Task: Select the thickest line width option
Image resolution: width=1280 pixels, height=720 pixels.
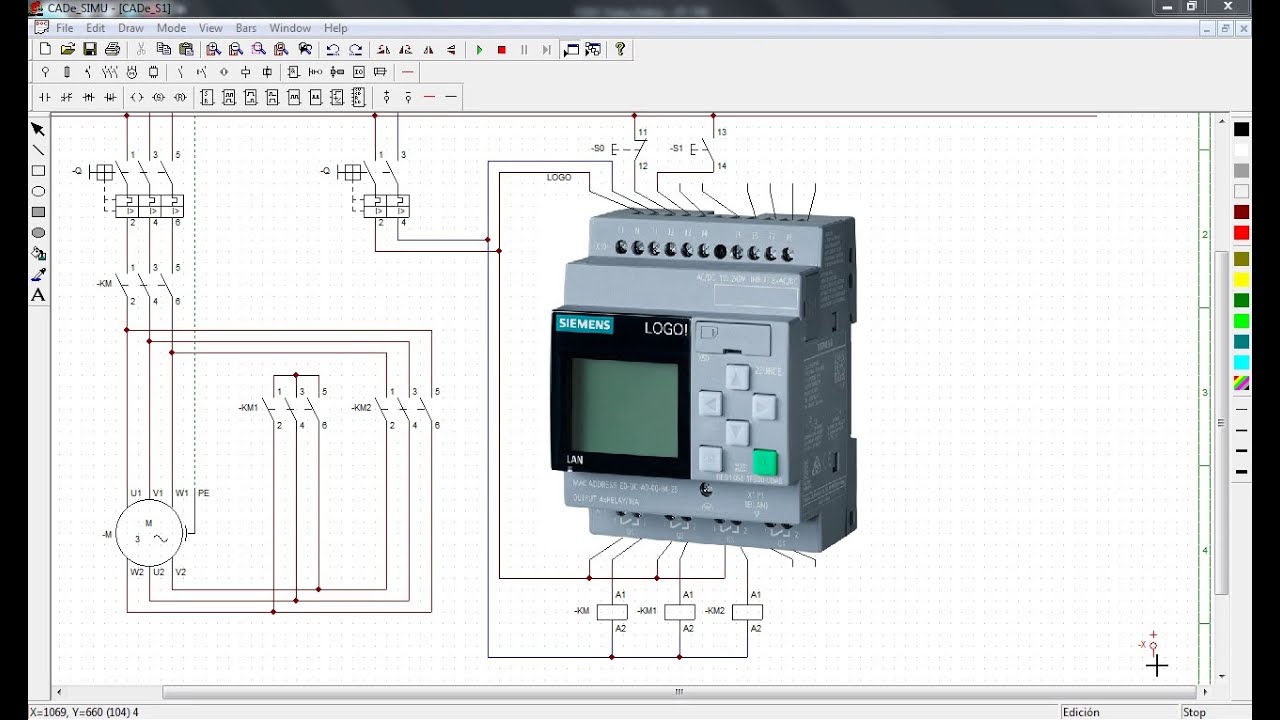Action: pyautogui.click(x=1241, y=471)
